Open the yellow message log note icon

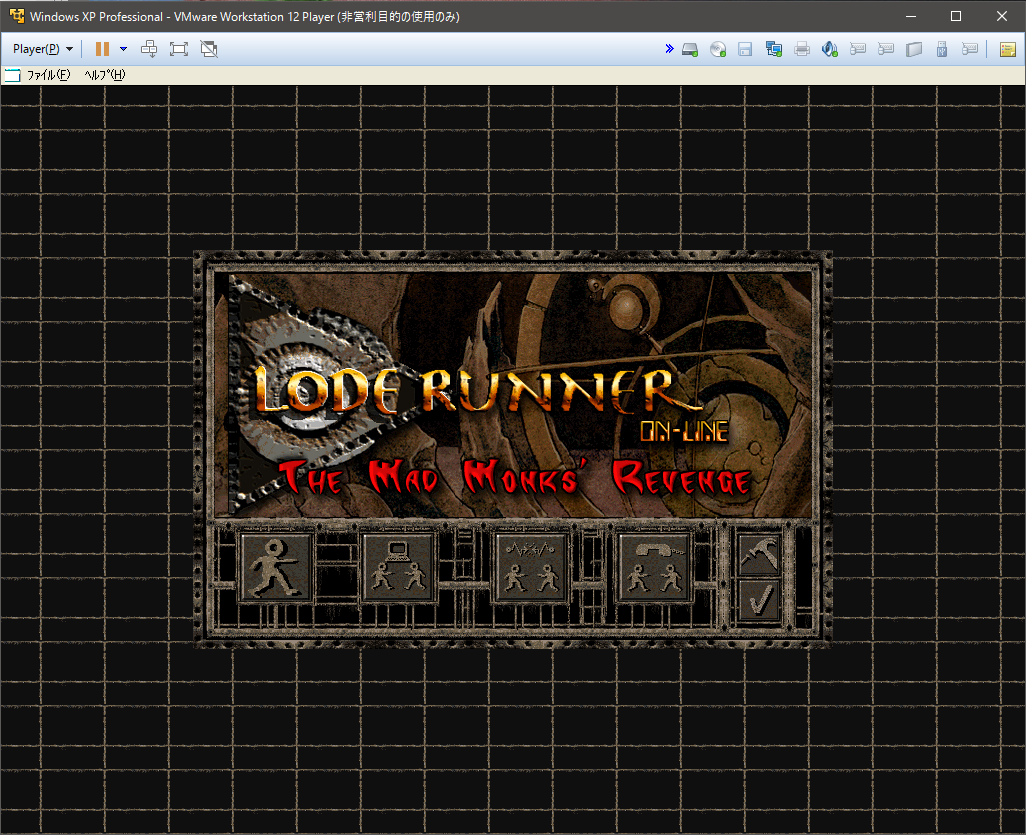point(1008,49)
